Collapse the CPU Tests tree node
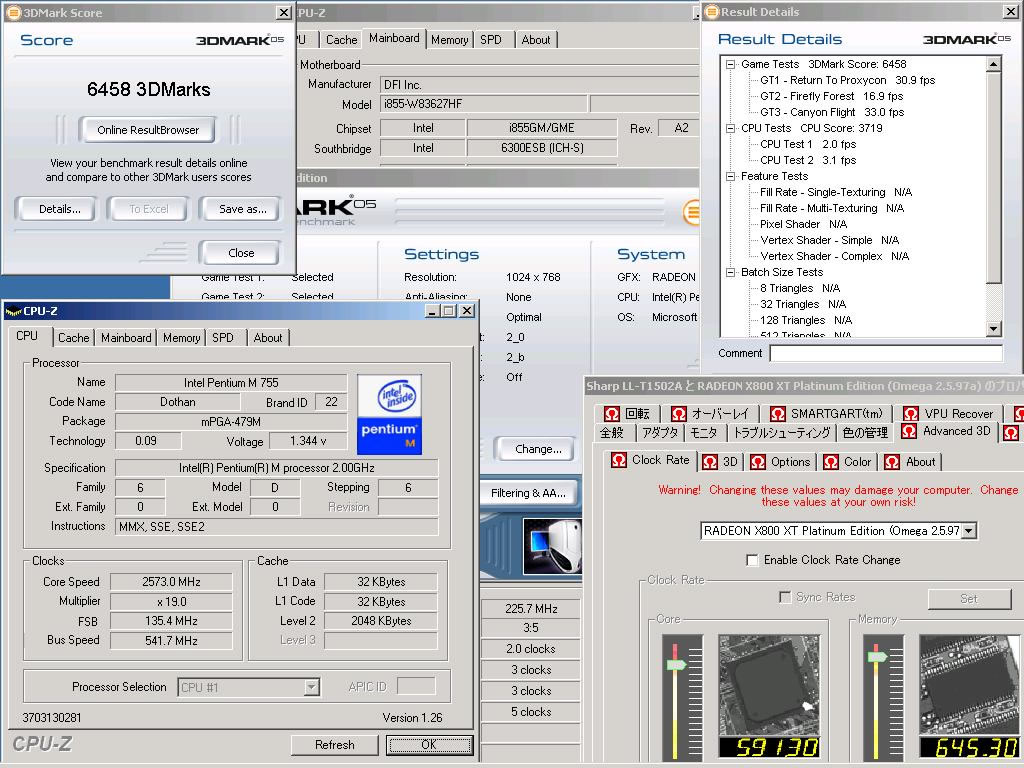The image size is (1024, 768). [x=731, y=128]
